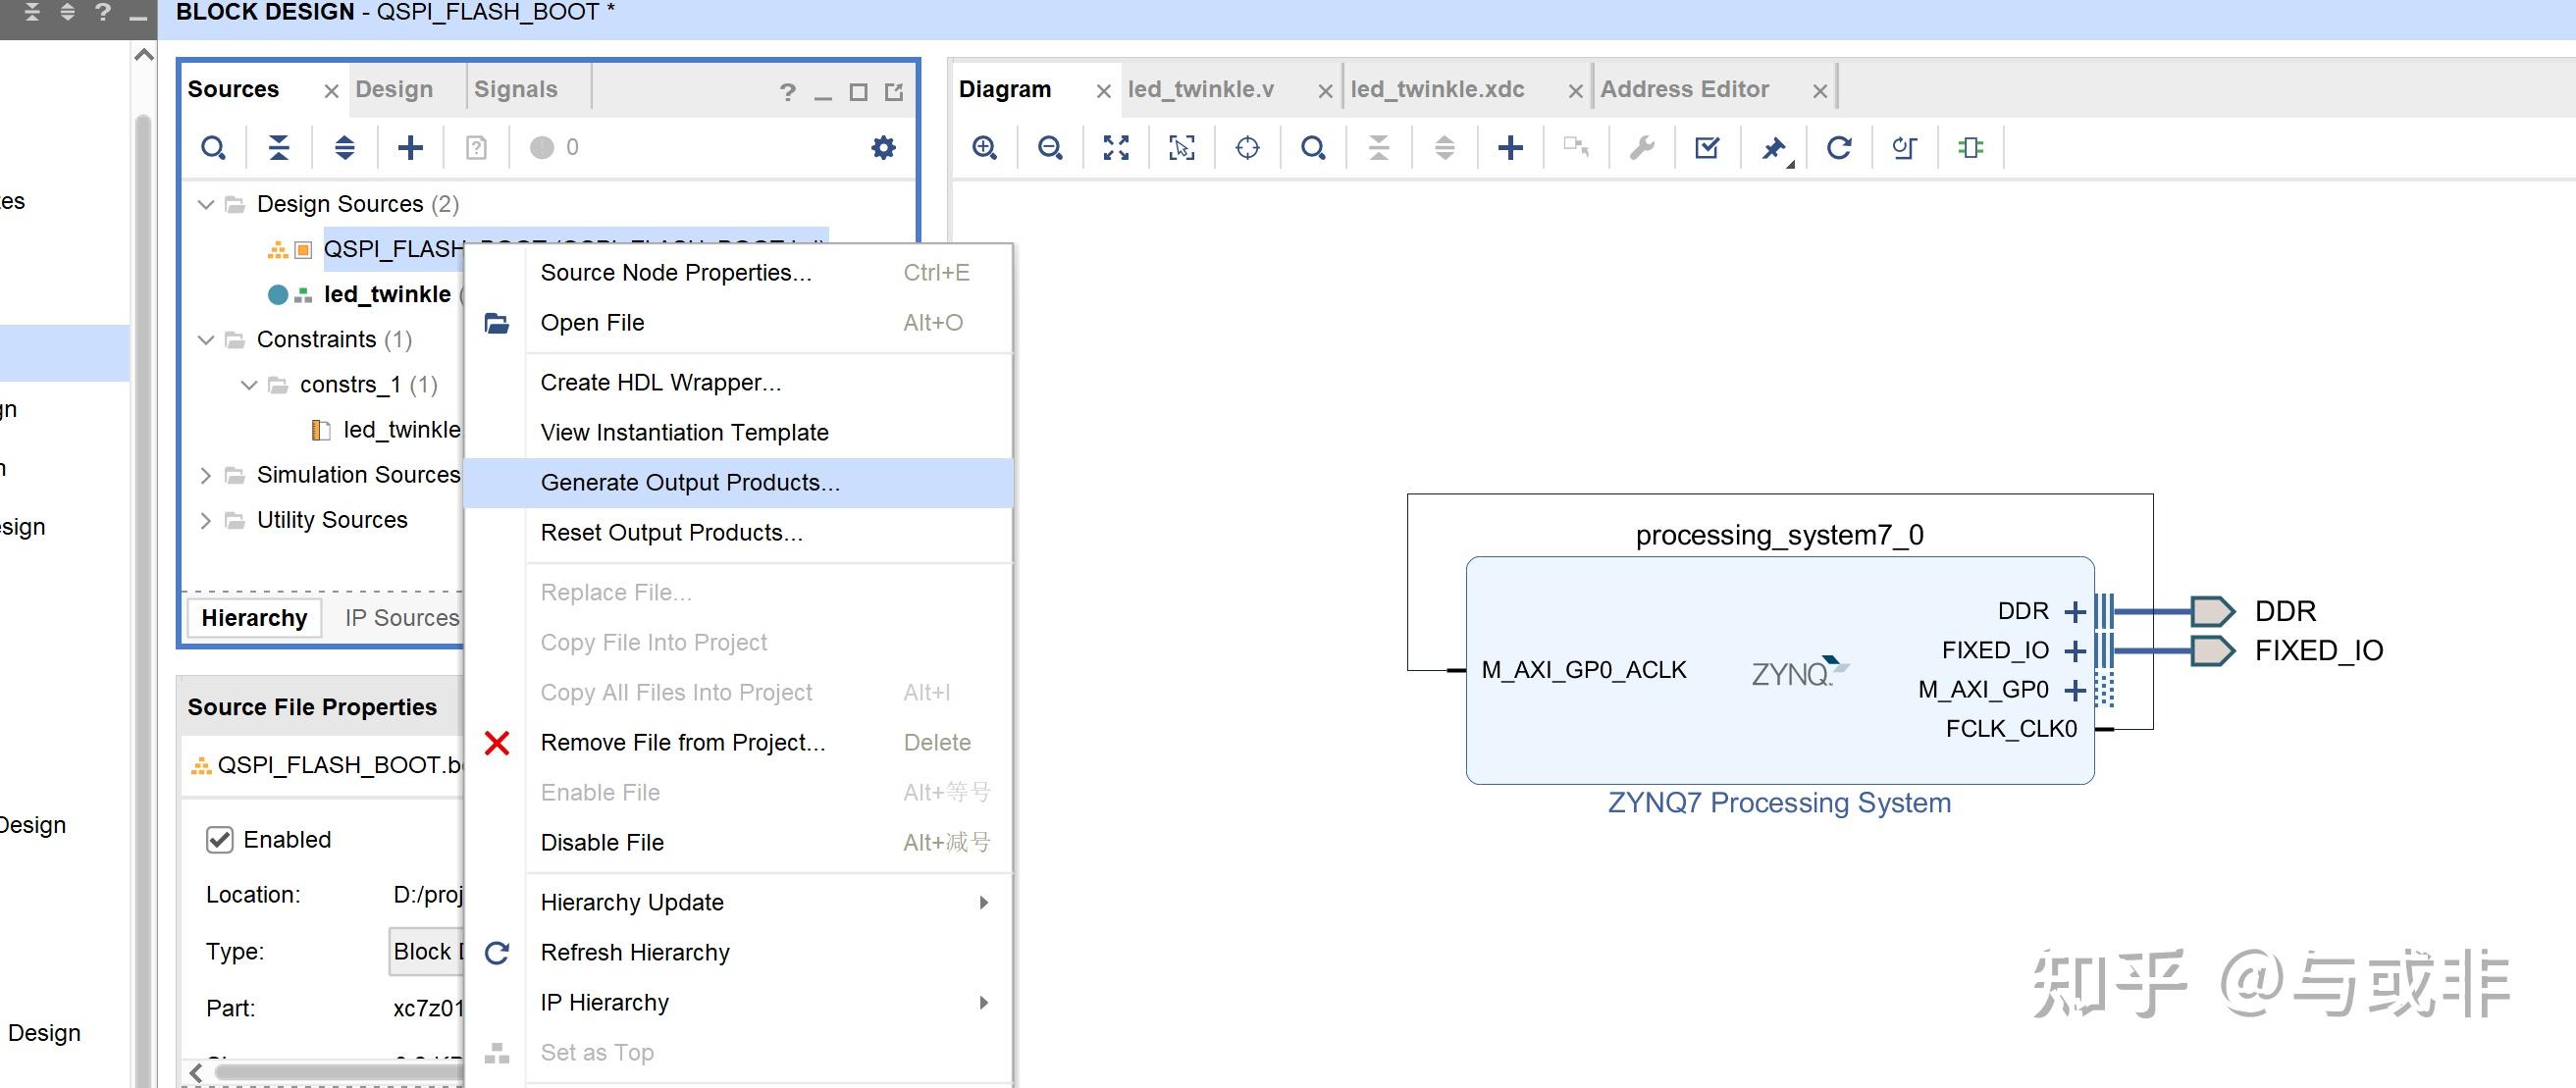Toggle the Enabled checkbox
The image size is (2576, 1088).
(219, 840)
